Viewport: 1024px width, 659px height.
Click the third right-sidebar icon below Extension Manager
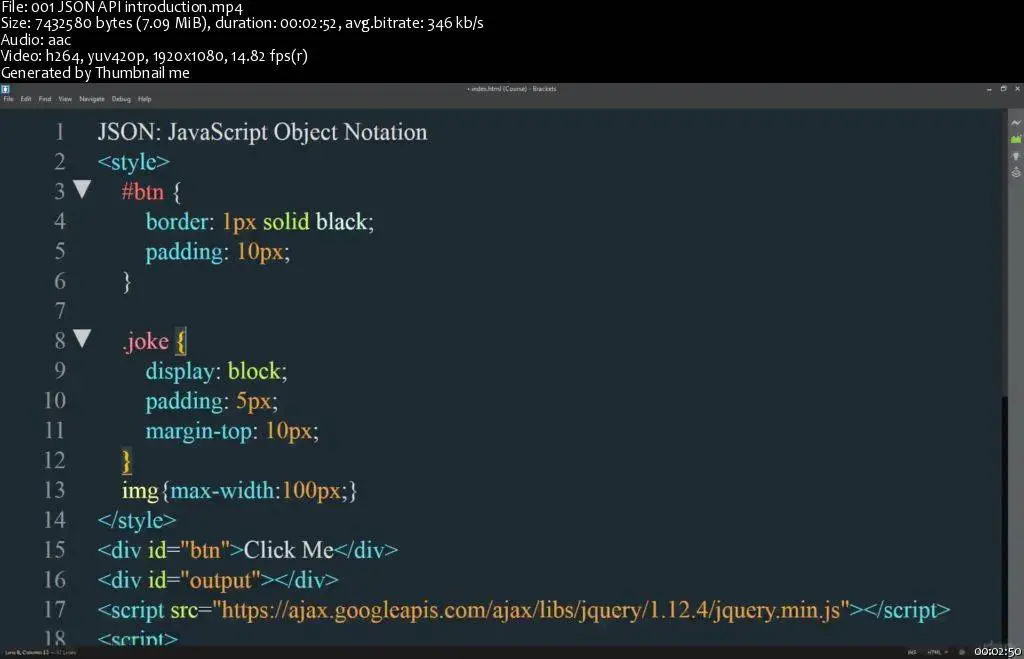pyautogui.click(x=1016, y=156)
